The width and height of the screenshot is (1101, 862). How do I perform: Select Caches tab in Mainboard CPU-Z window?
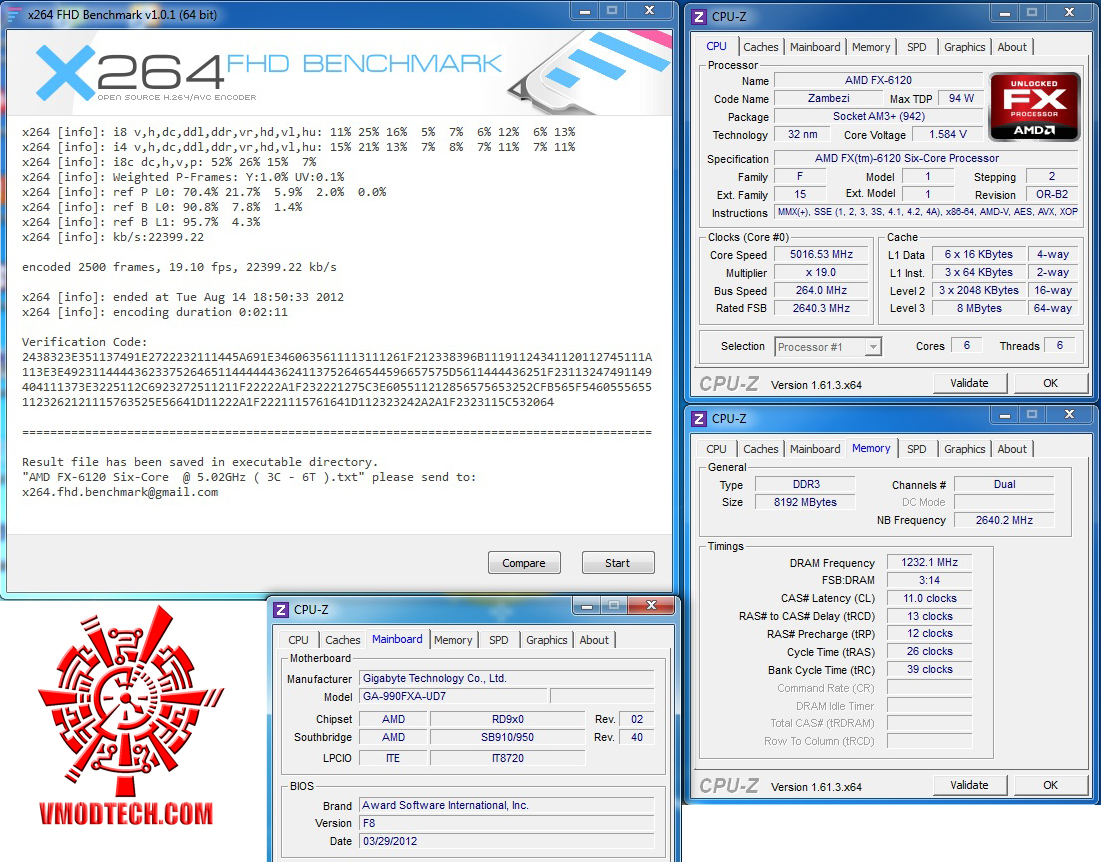pyautogui.click(x=343, y=640)
